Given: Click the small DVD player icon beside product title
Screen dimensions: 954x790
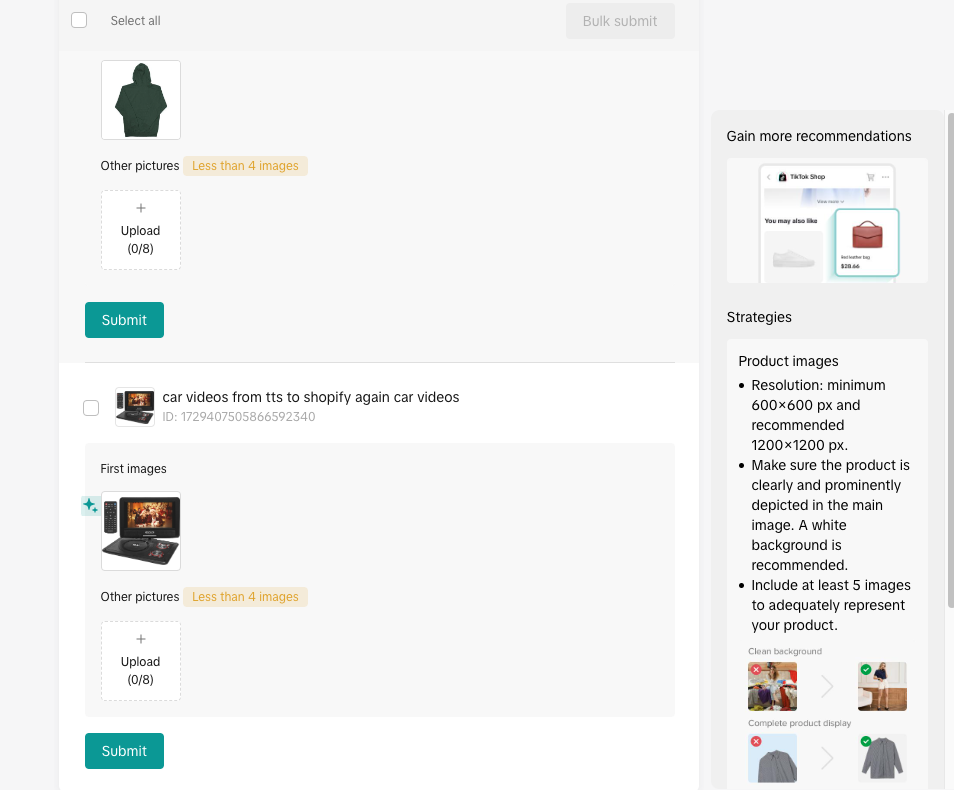Looking at the screenshot, I should tap(135, 407).
